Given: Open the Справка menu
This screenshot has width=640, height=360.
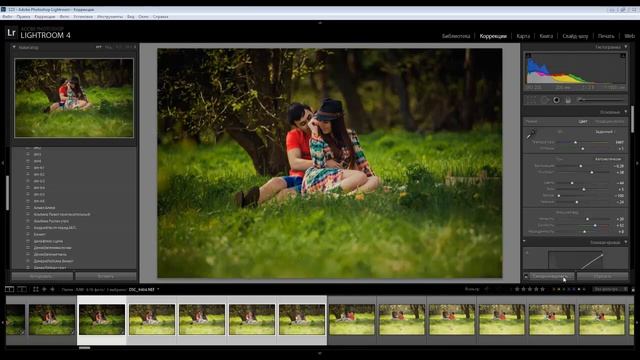Looking at the screenshot, I should 160,17.
